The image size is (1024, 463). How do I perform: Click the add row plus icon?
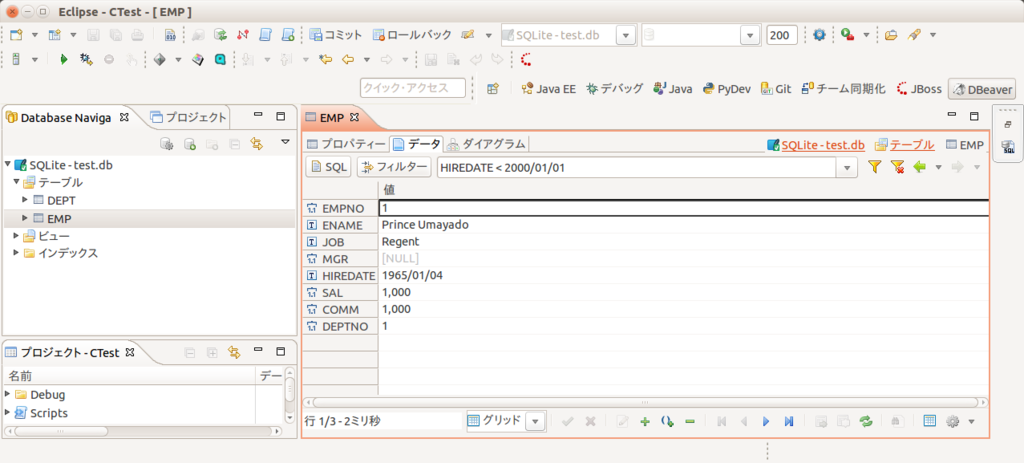(645, 421)
